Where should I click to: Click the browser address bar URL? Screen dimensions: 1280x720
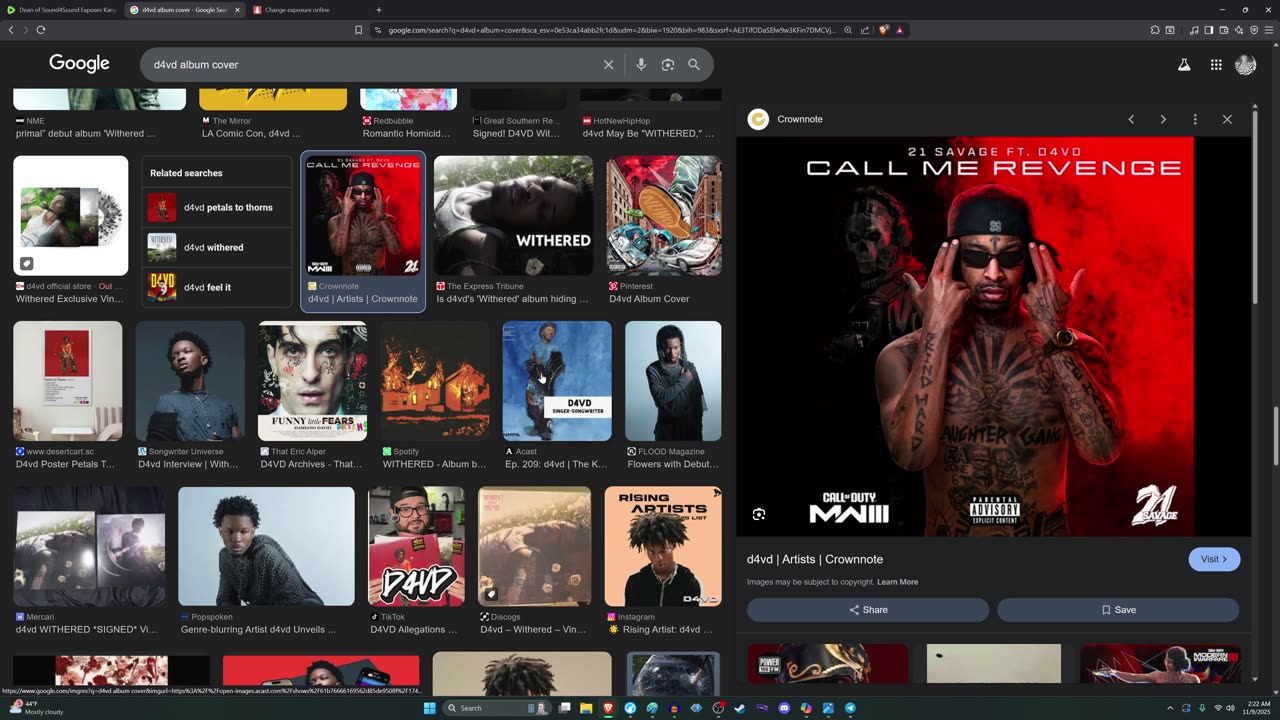click(611, 30)
